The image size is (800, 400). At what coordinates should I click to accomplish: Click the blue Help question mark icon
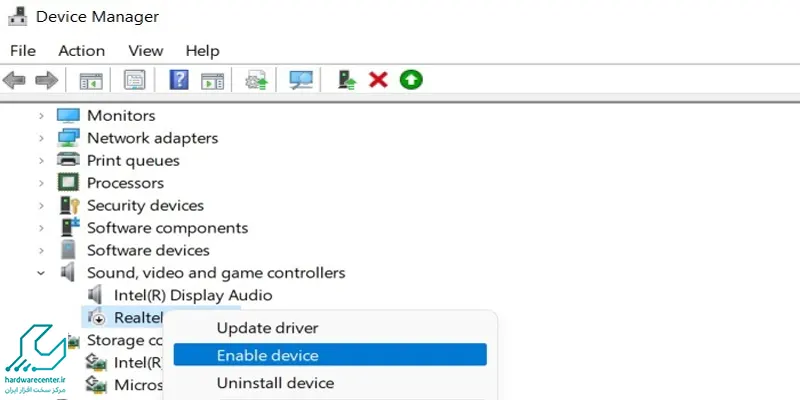pos(179,80)
